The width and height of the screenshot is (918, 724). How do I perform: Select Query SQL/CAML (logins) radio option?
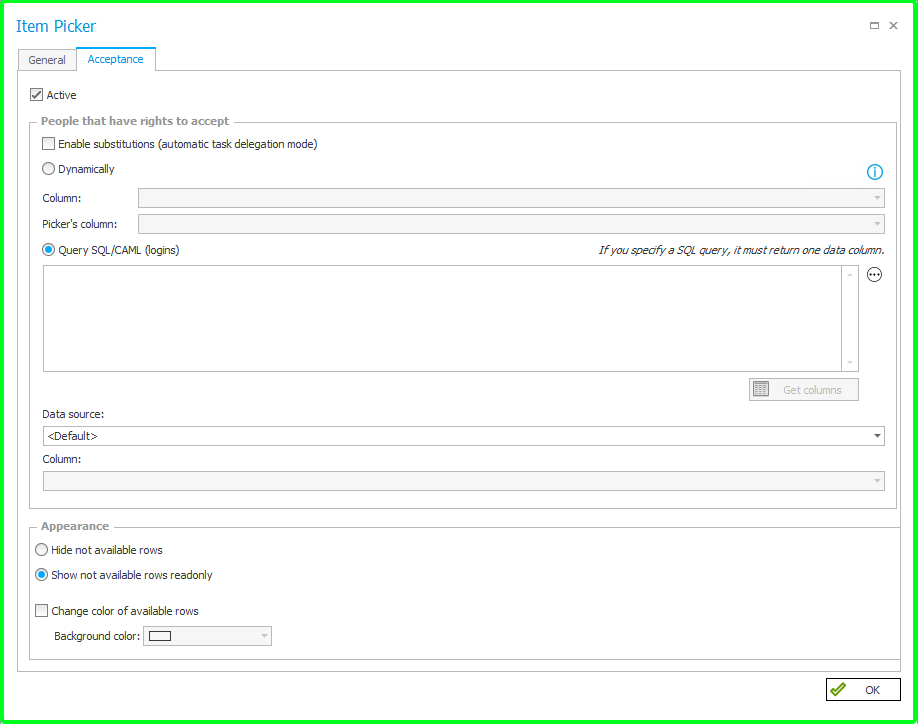49,250
